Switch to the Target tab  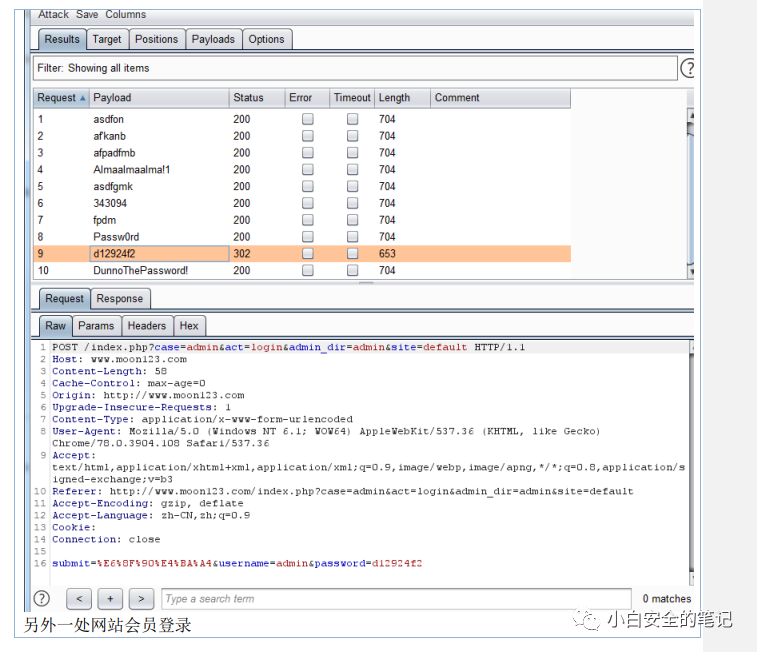107,39
